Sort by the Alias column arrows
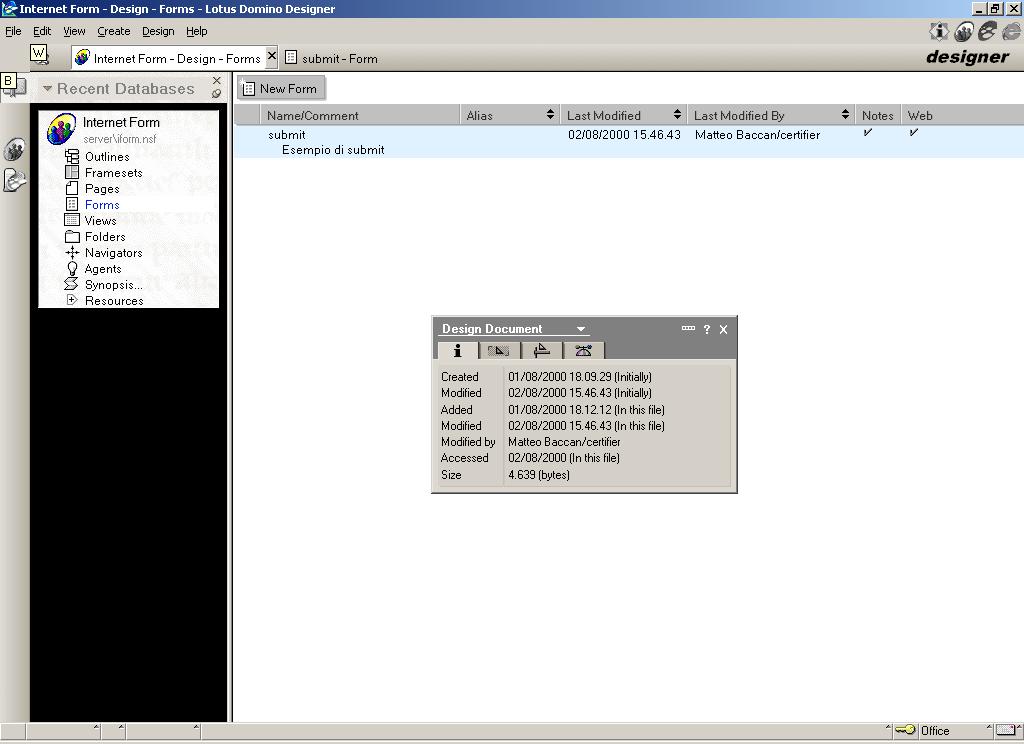The image size is (1024, 744). click(550, 115)
